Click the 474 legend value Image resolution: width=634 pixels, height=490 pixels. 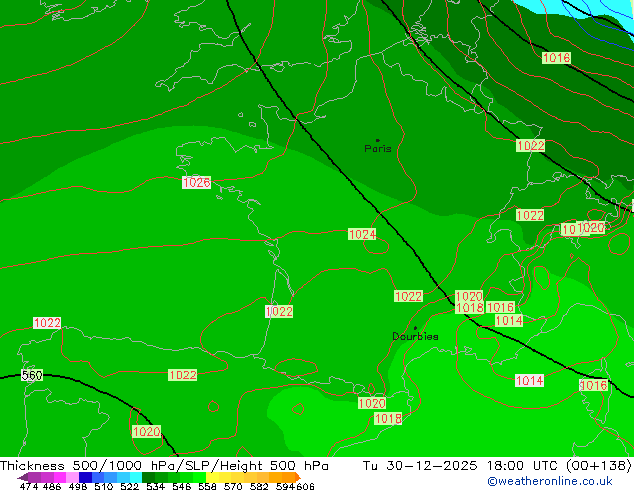(28, 486)
